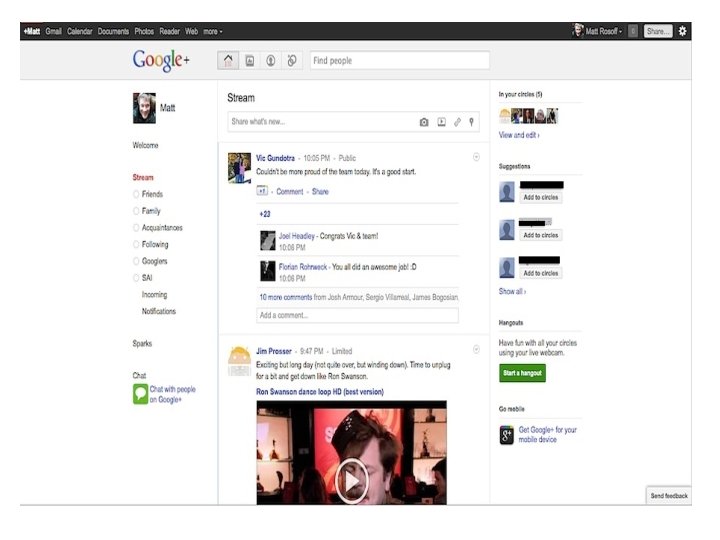The height and width of the screenshot is (540, 720).
Task: Click Get Google+ for your mobile device
Action: [x=547, y=434]
